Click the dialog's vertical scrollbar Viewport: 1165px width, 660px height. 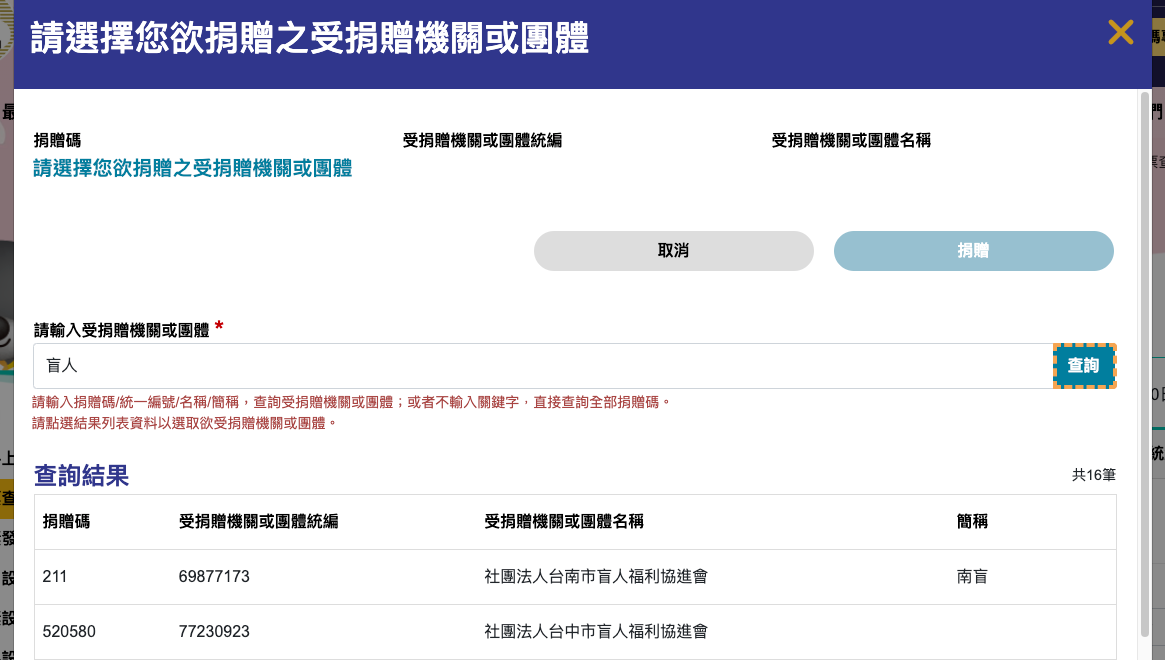pos(1144,360)
